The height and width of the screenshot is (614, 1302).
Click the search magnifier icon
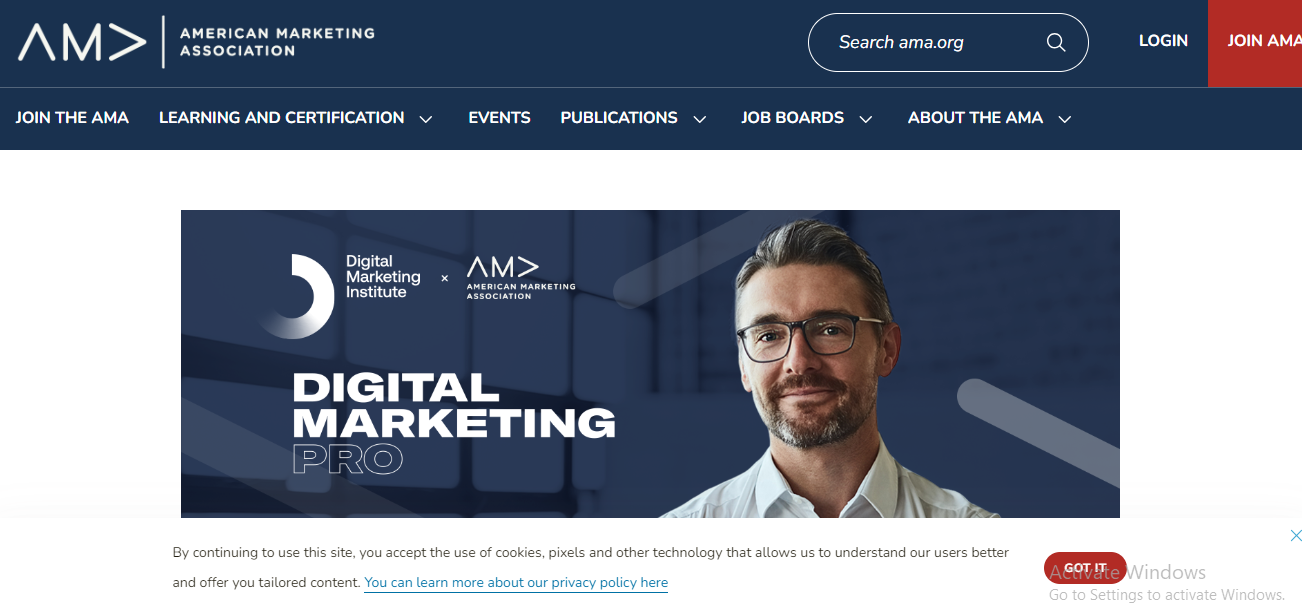(x=1056, y=42)
